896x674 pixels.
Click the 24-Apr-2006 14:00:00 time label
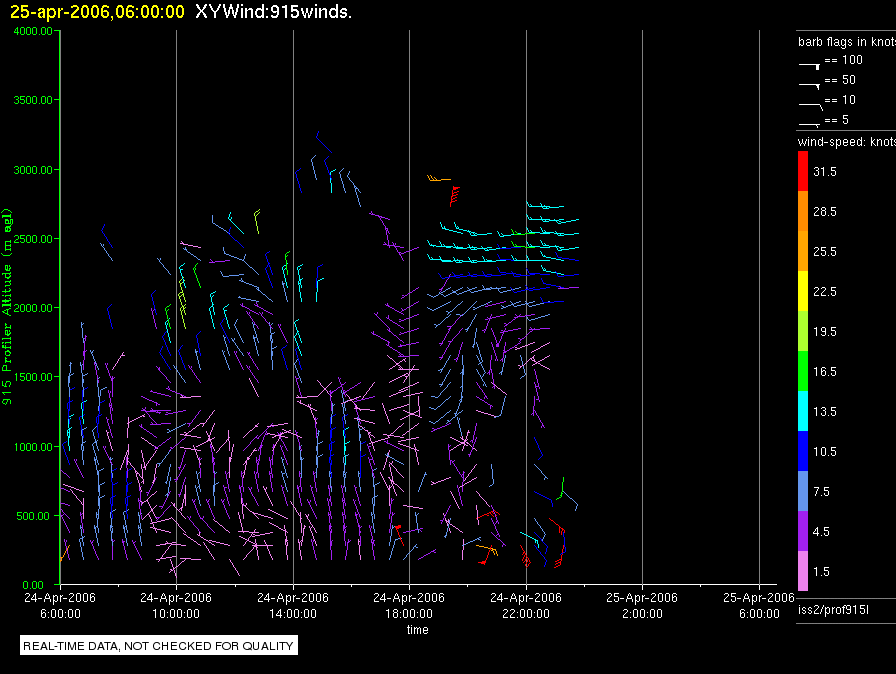293,605
